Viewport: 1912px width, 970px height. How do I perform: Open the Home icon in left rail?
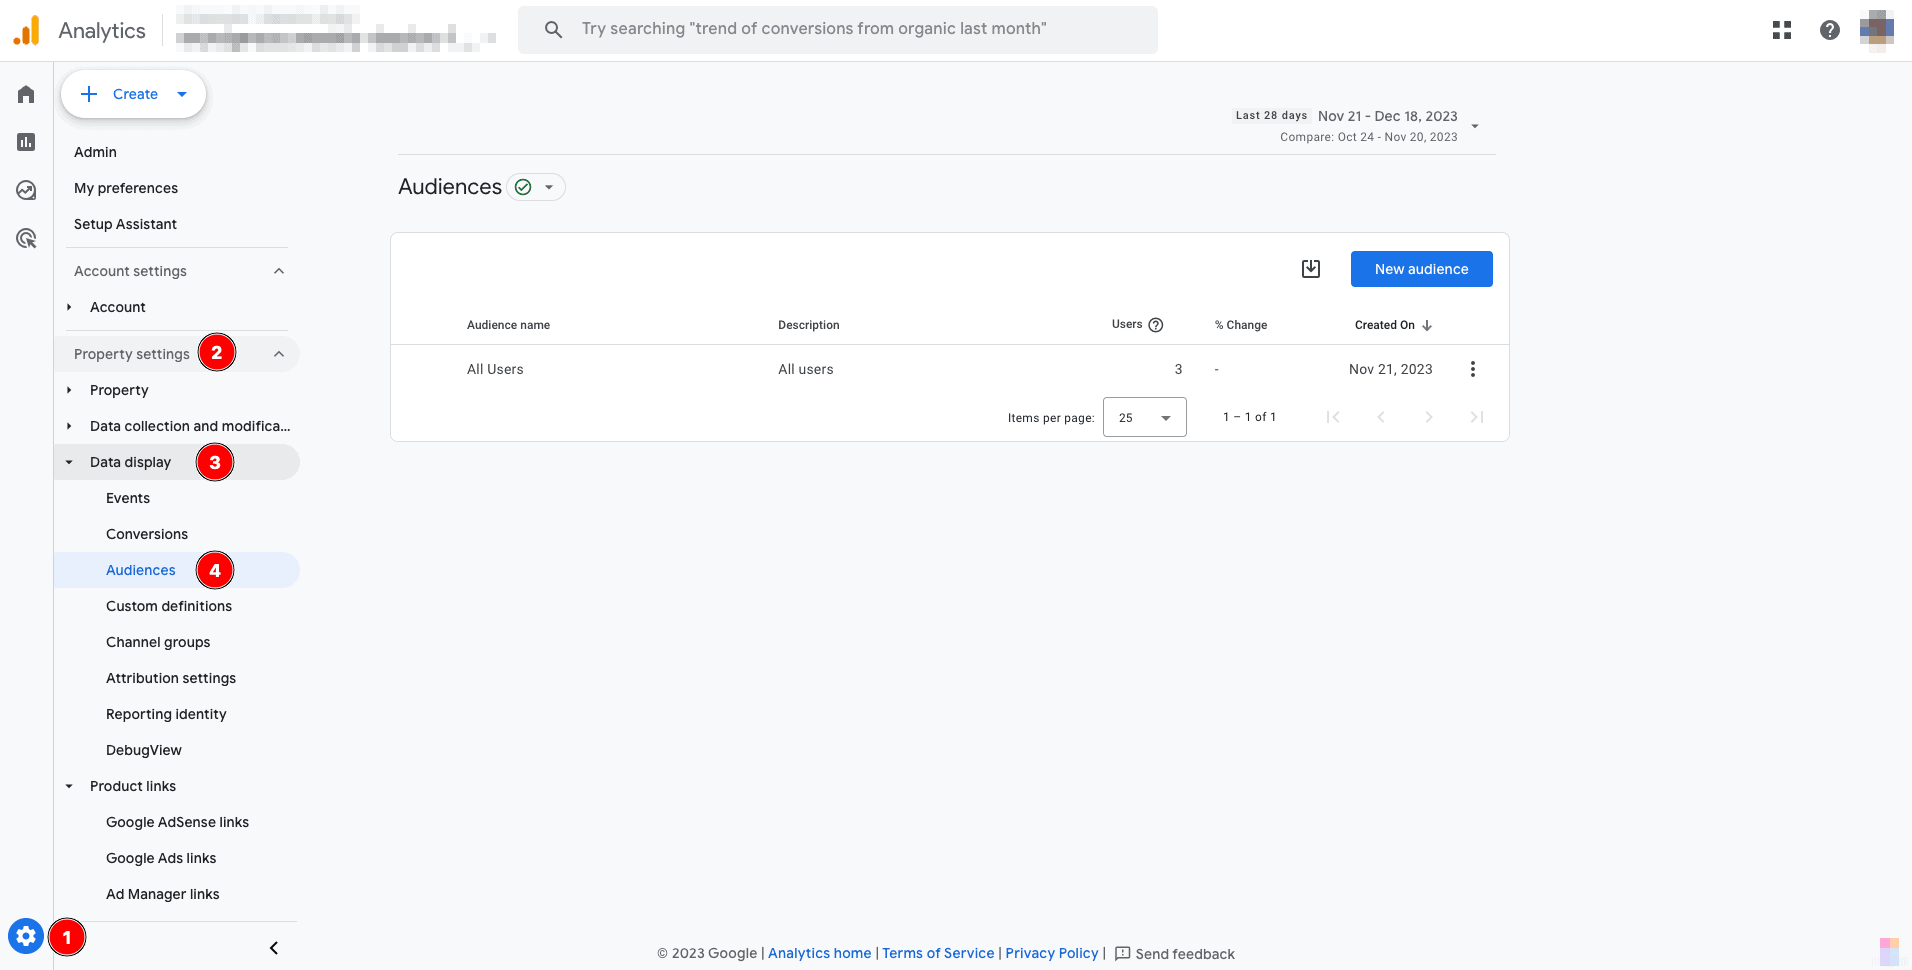tap(26, 94)
